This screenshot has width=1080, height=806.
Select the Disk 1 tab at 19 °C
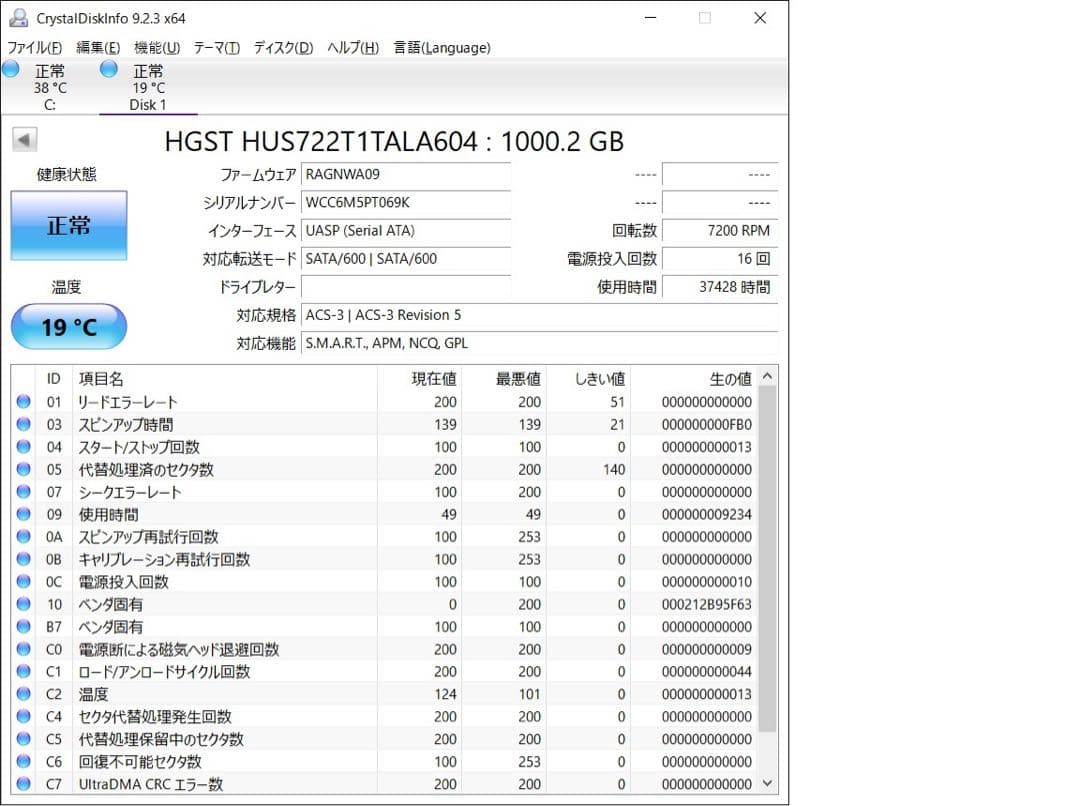click(x=148, y=87)
